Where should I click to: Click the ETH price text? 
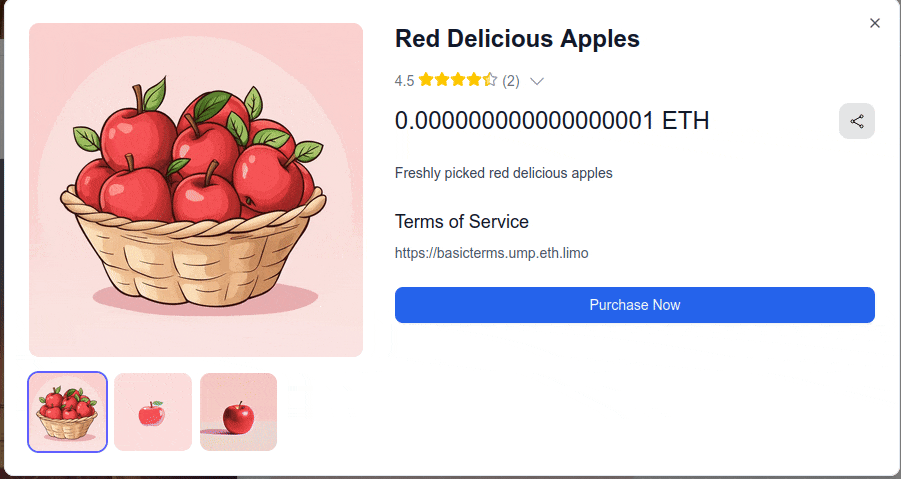552,121
